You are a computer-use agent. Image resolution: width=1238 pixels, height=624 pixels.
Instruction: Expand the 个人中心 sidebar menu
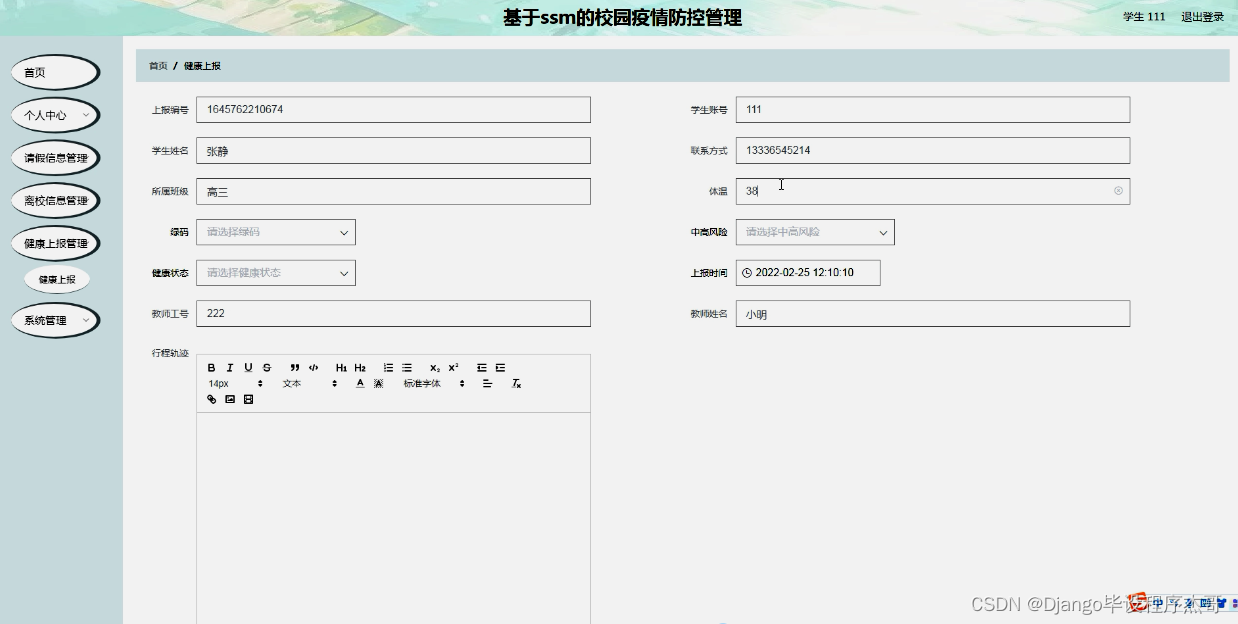pos(56,115)
